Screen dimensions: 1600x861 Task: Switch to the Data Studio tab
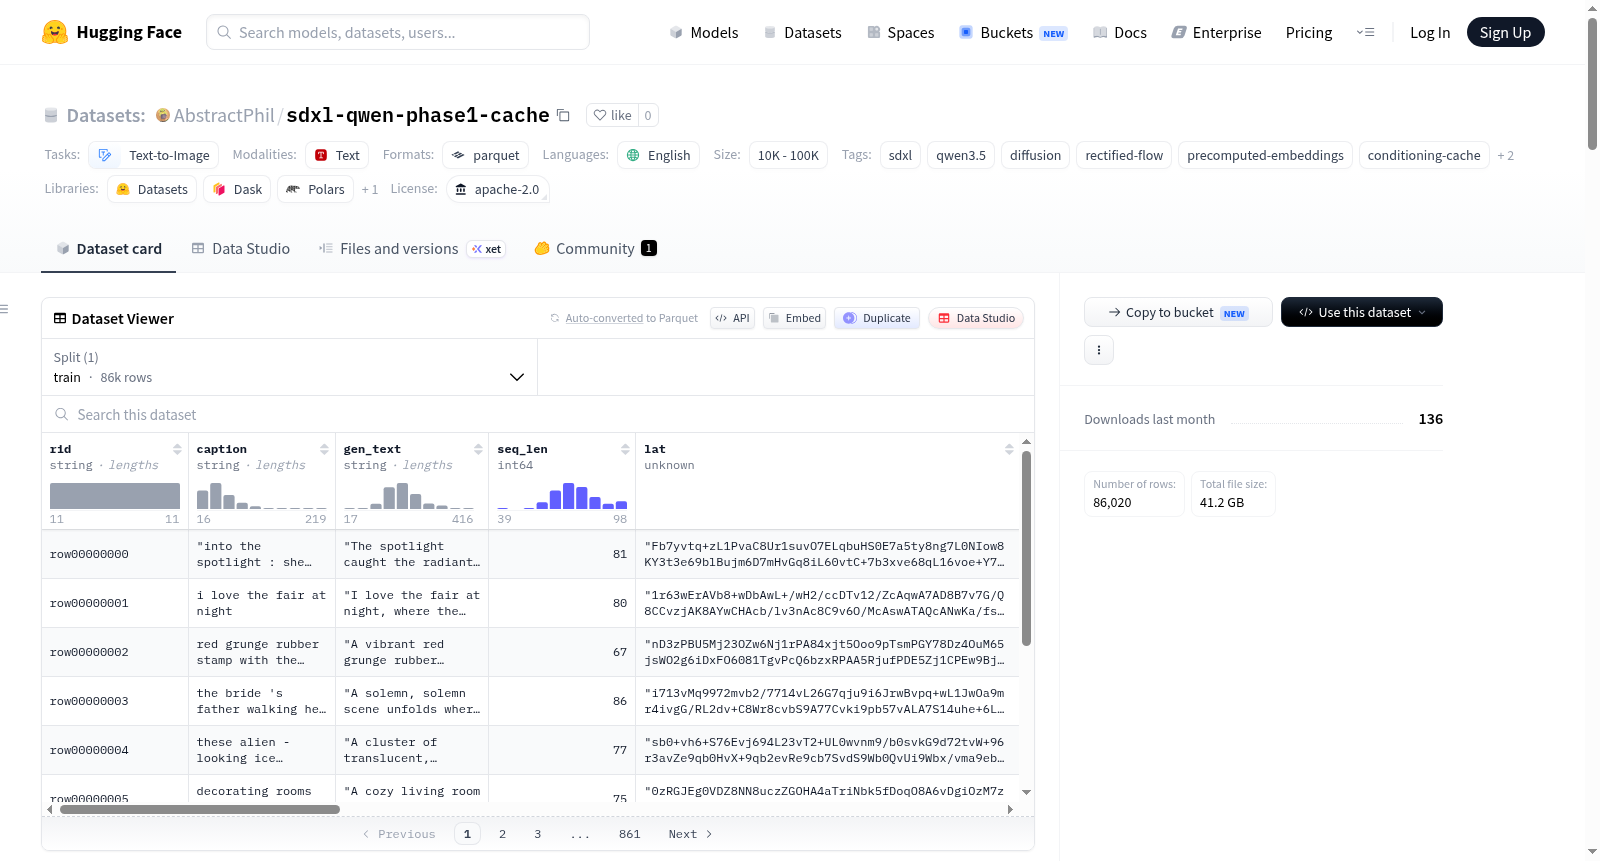[x=240, y=248]
